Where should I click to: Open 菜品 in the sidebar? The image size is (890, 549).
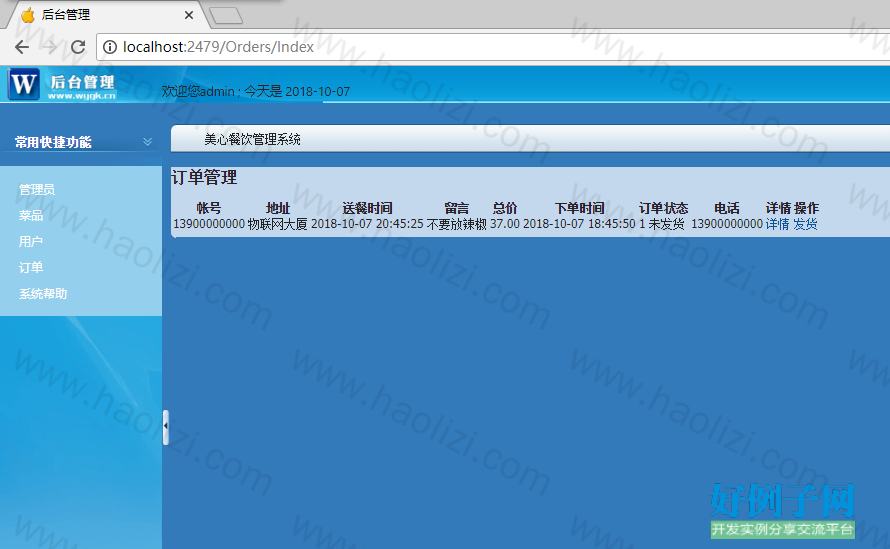[31, 216]
